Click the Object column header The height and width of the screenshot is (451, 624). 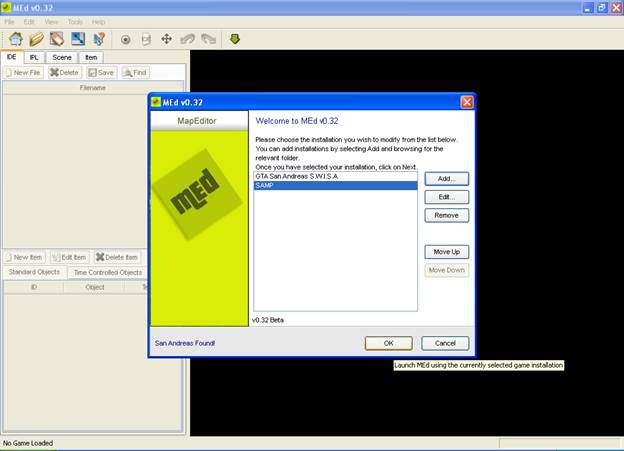coord(95,287)
